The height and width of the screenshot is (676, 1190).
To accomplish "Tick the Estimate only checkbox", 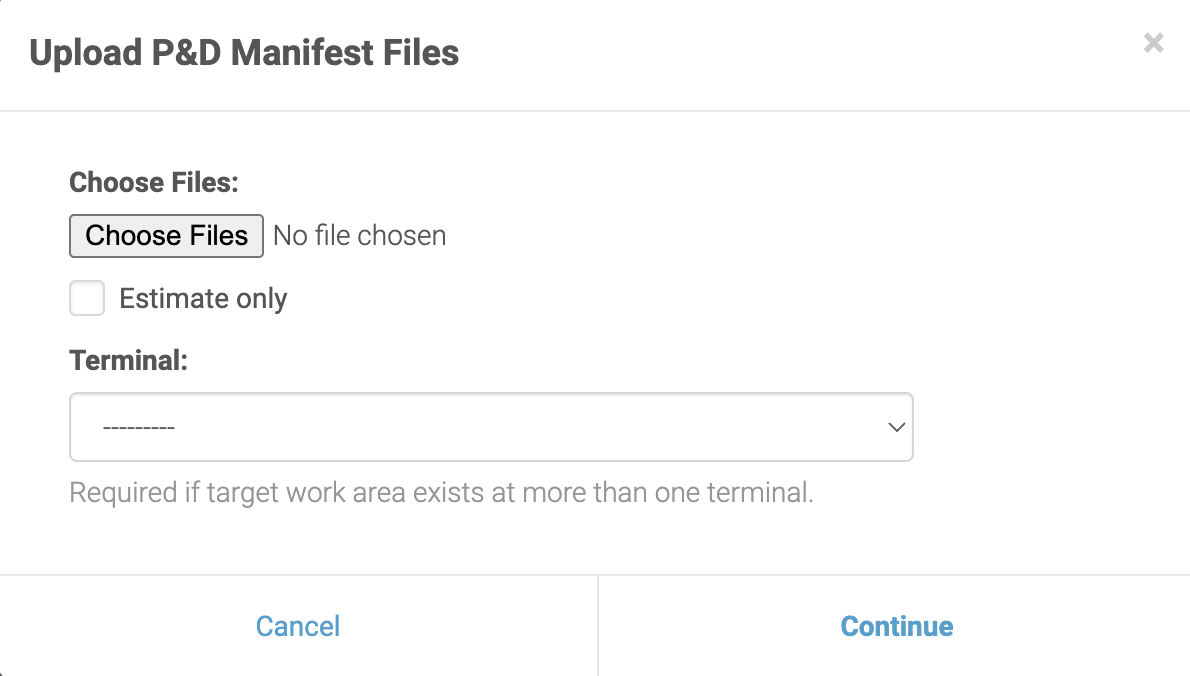I will [87, 298].
